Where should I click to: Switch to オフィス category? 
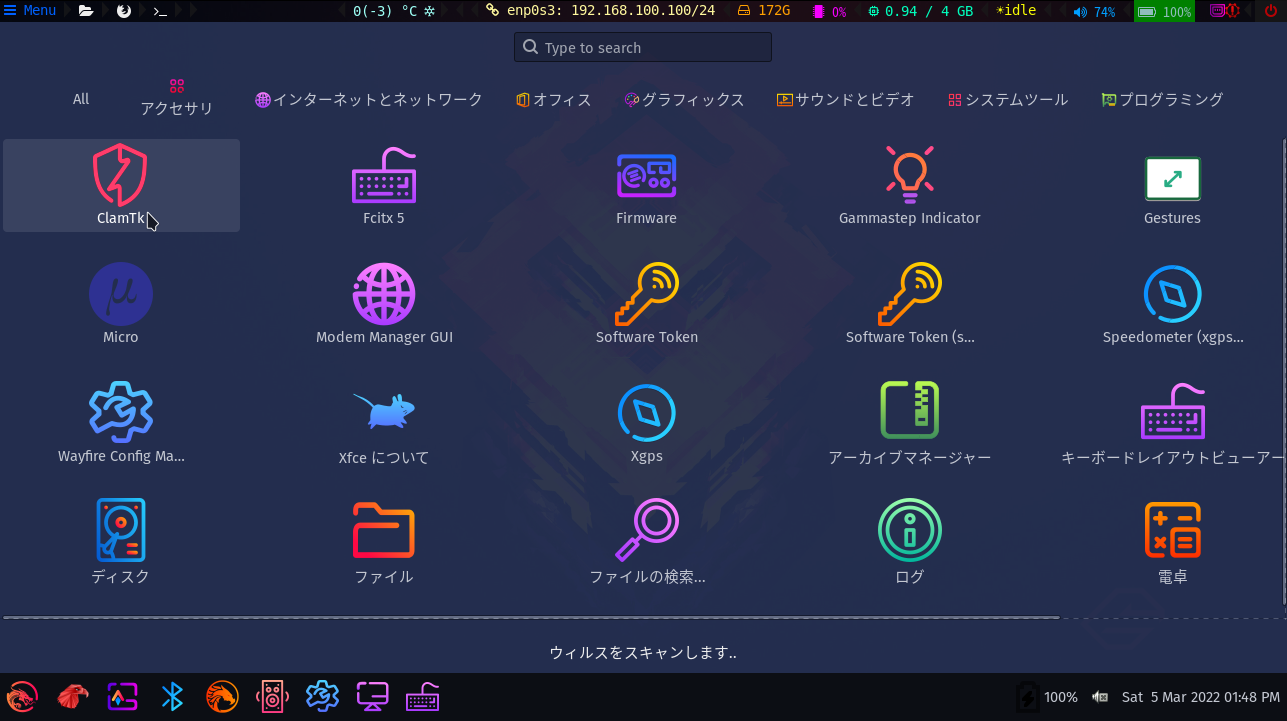coord(554,99)
